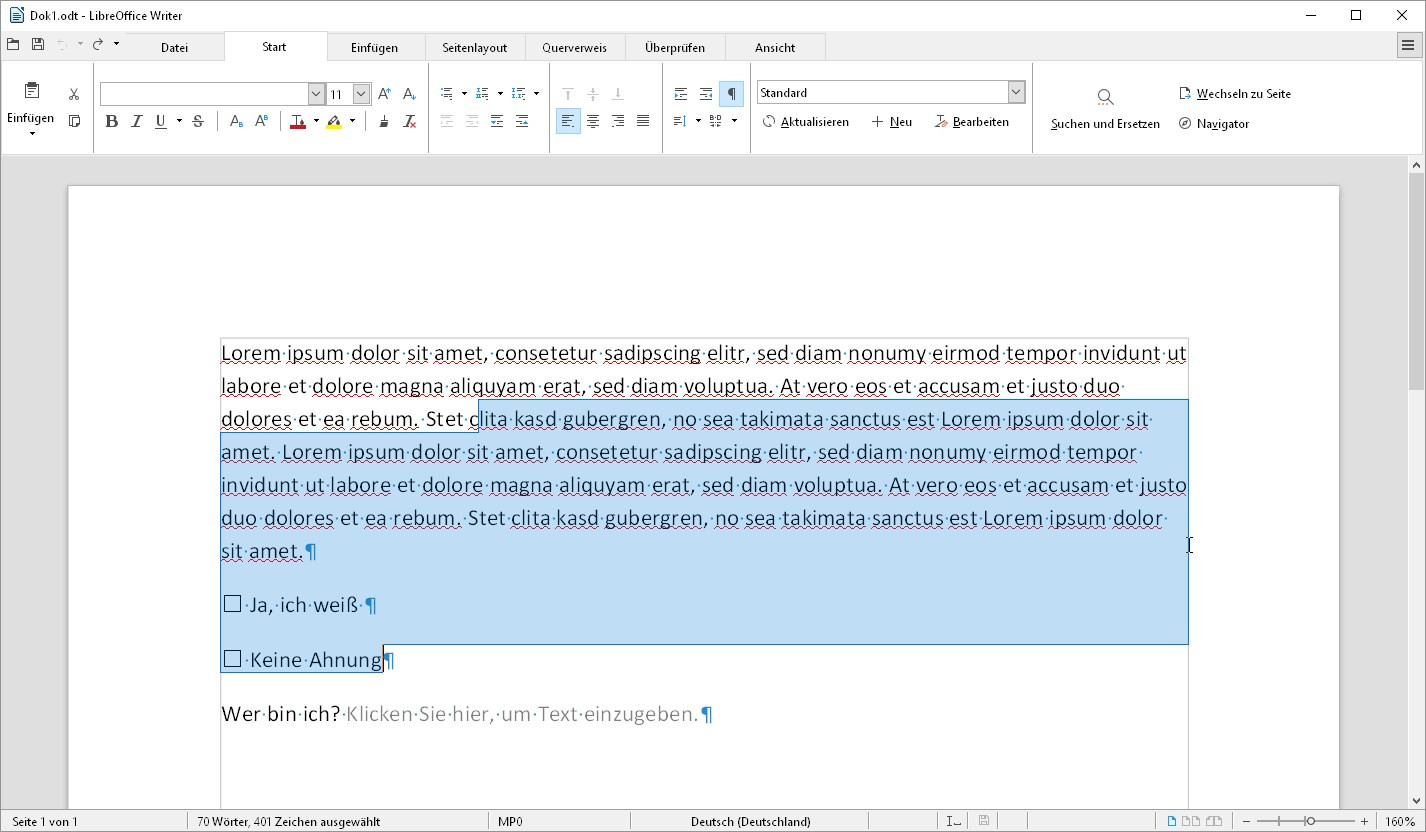1426x832 pixels.
Task: Open the paragraph style Standard dropdown
Action: coord(1016,92)
